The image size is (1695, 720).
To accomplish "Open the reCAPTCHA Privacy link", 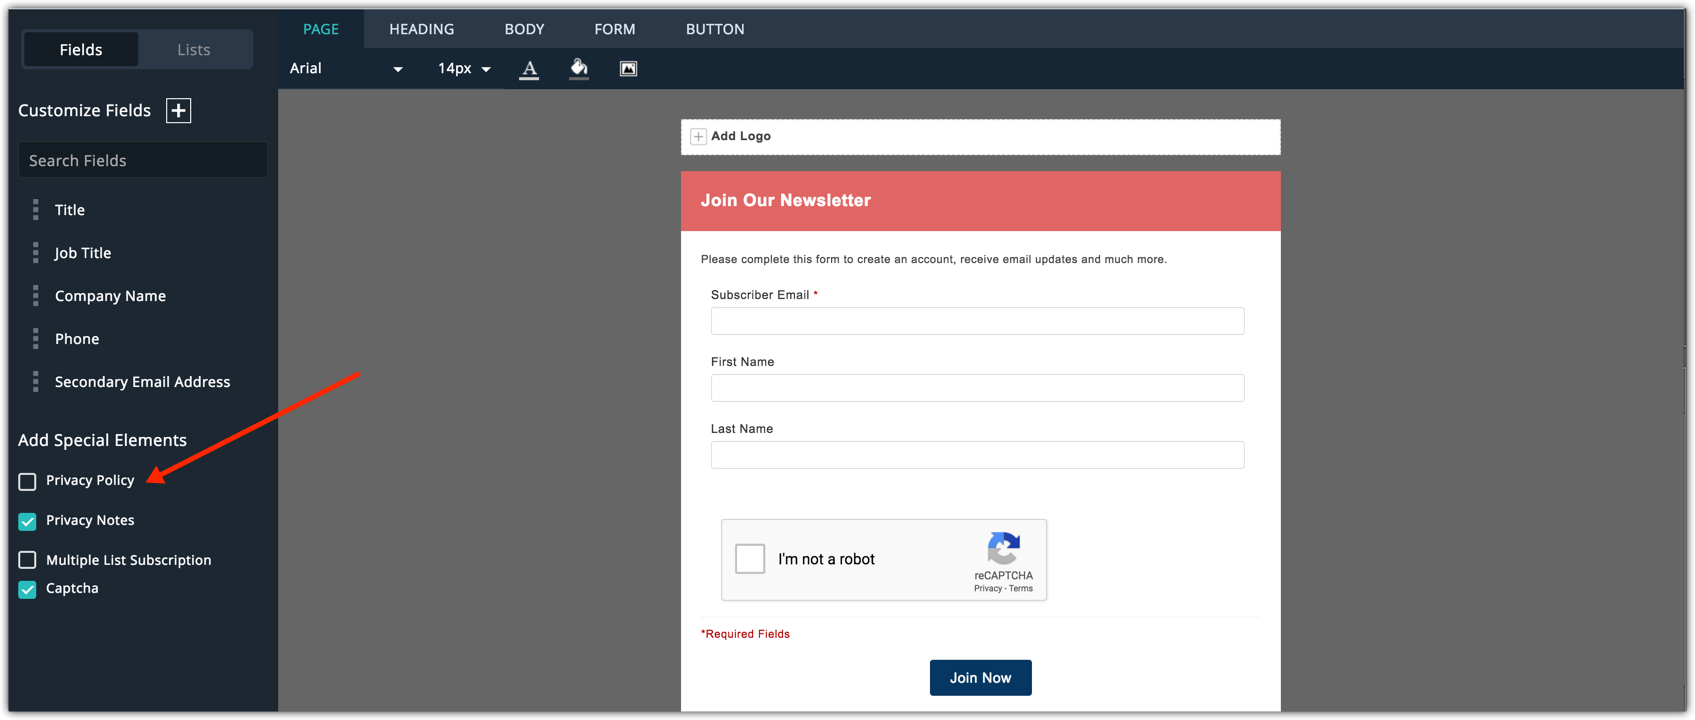I will click(988, 589).
